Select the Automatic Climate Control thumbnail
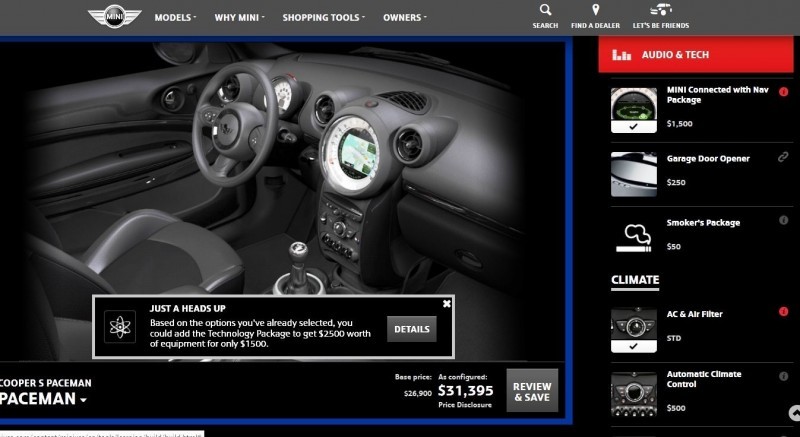 click(634, 394)
